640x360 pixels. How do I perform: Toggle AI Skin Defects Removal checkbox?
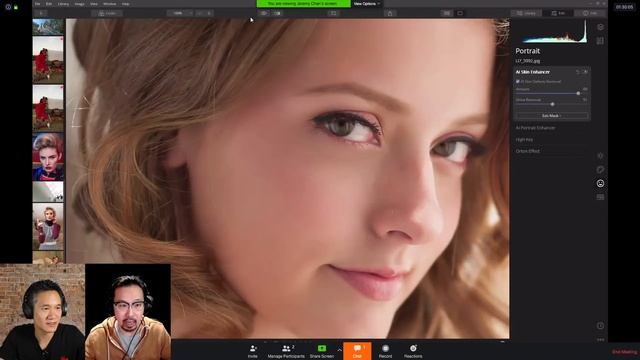[x=518, y=82]
